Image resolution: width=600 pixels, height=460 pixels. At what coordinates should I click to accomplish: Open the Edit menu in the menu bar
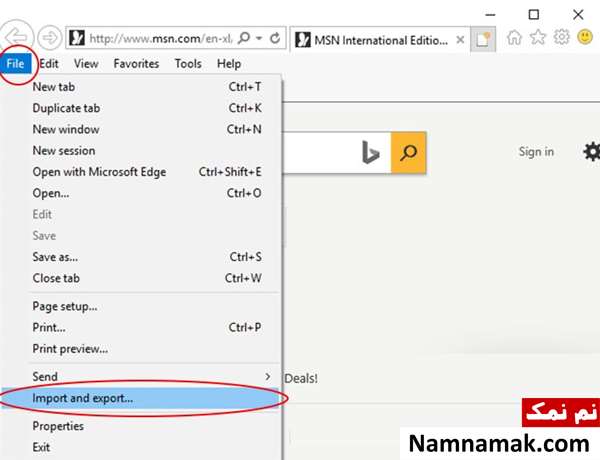49,64
